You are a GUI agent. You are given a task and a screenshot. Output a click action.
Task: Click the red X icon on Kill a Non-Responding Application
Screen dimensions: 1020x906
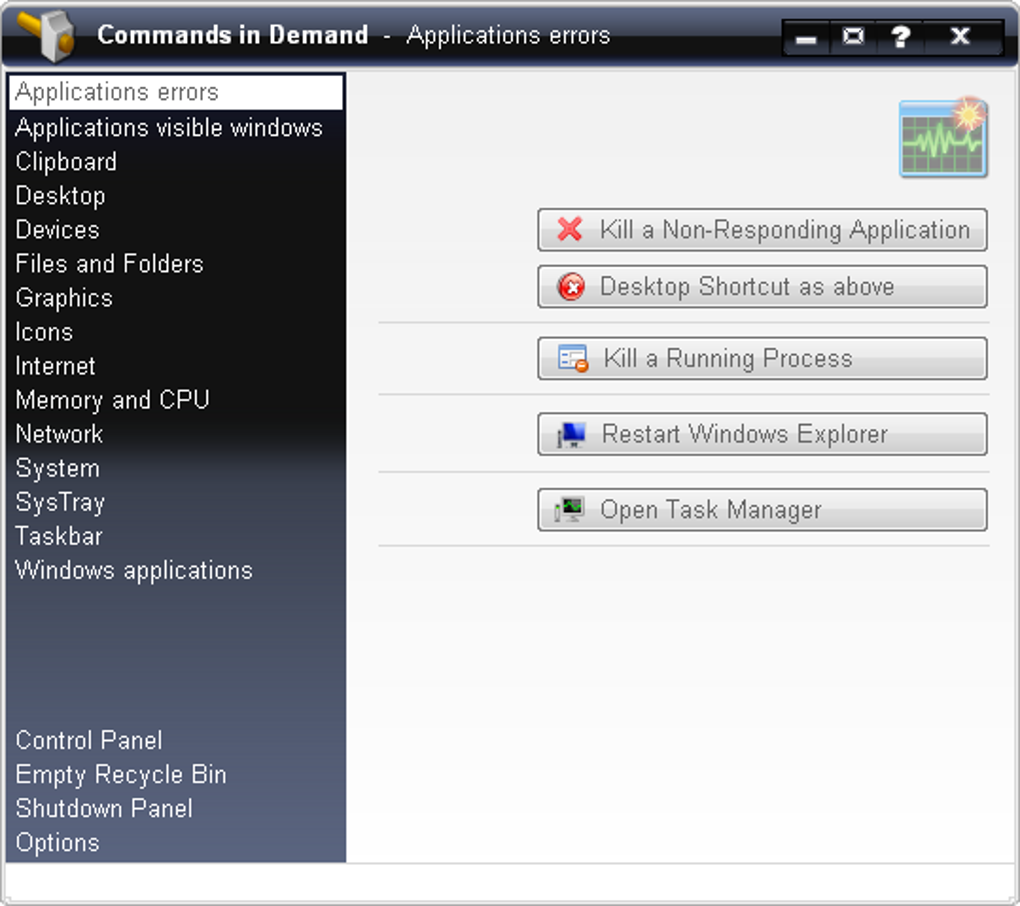coord(570,230)
